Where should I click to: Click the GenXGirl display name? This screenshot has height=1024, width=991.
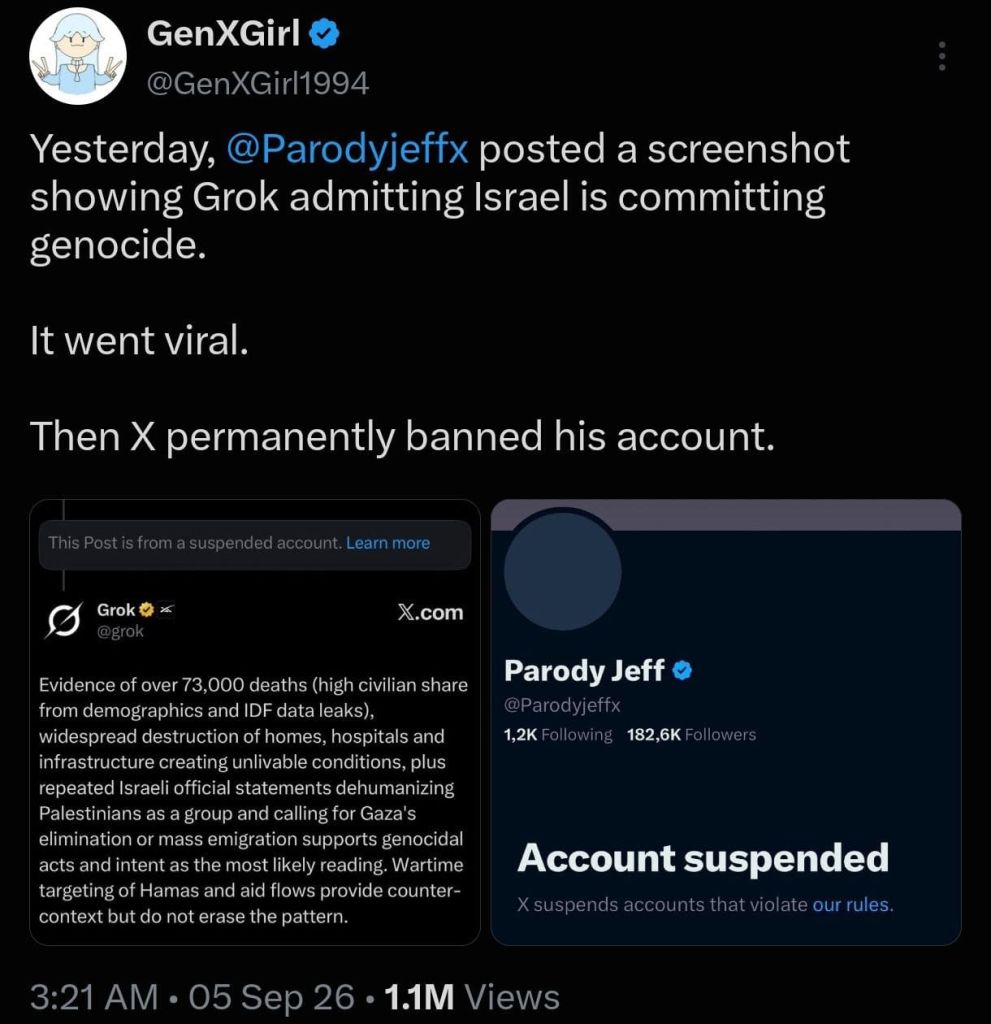tap(223, 33)
